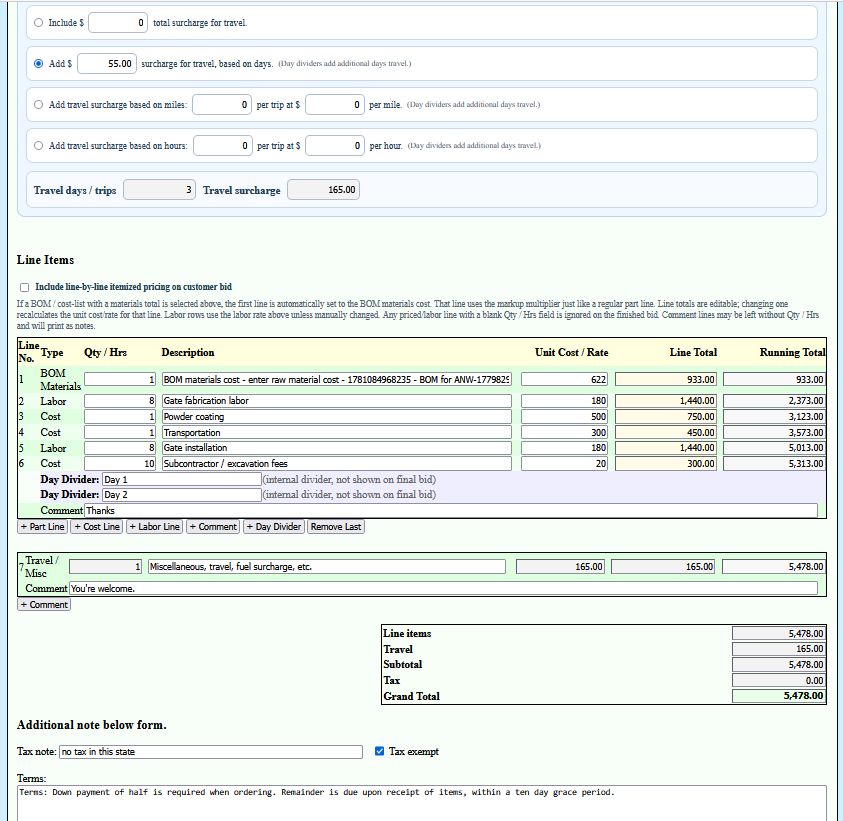843x821 pixels.
Task: Click the total travel surcharge amount field
Action: (x=118, y=23)
